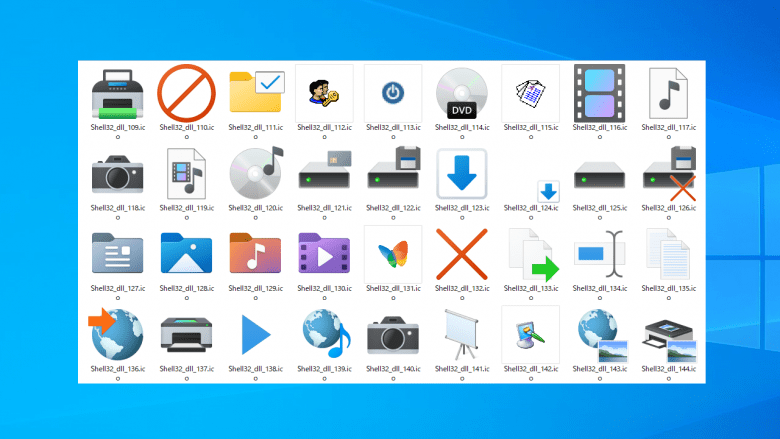
Task: Click the music note file icon Shell32_dll_117
Action: pos(669,93)
